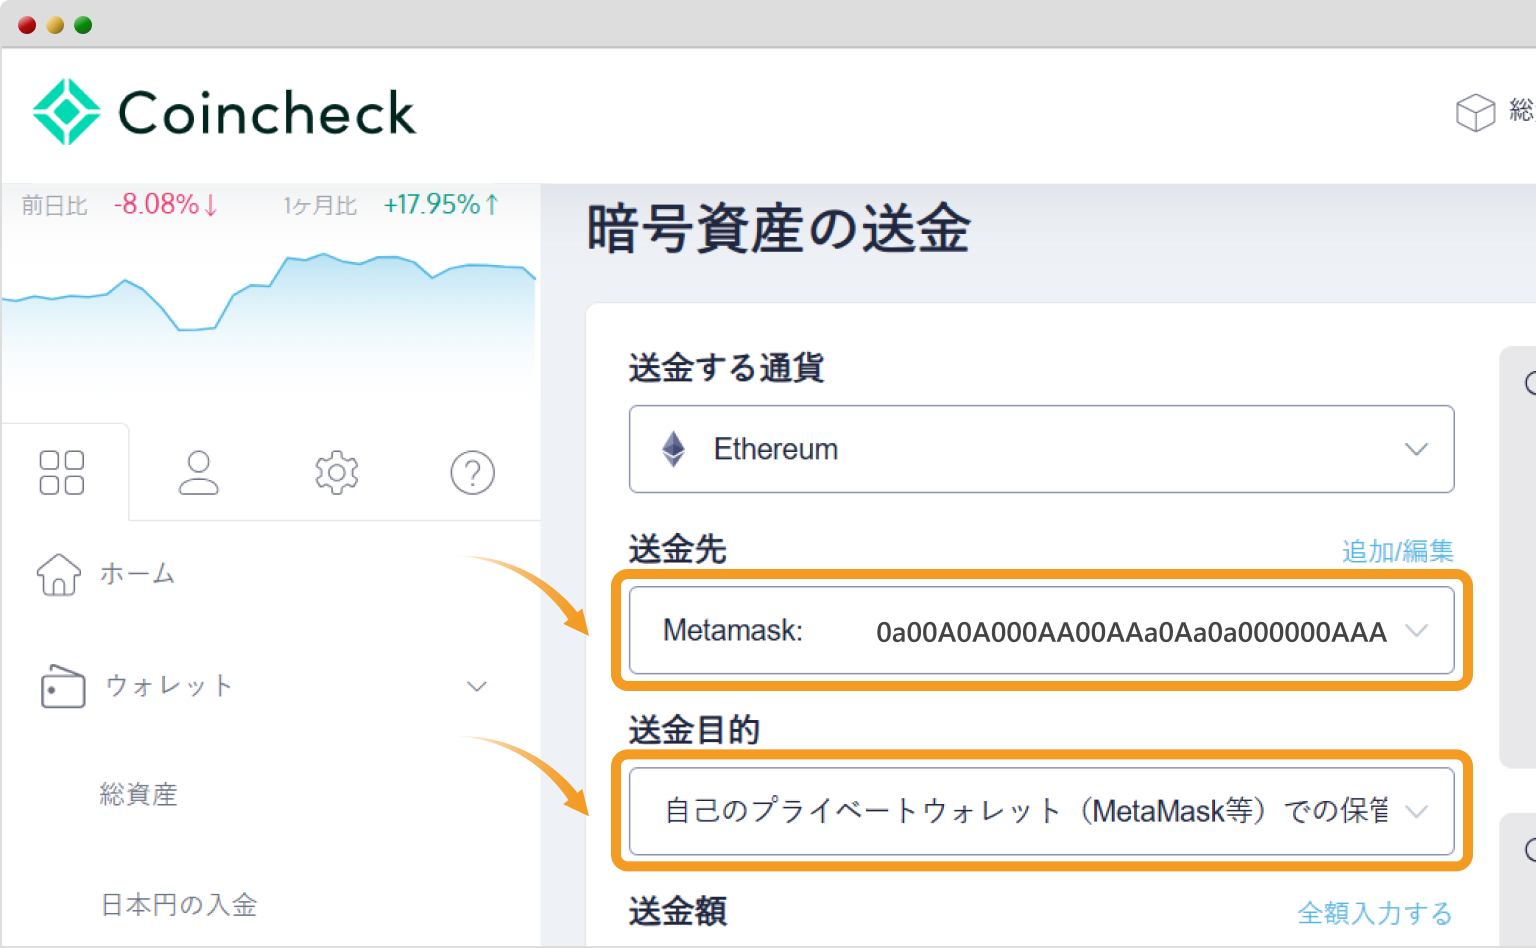Open 総資産 in the sidebar
The width and height of the screenshot is (1536, 948).
click(x=139, y=795)
